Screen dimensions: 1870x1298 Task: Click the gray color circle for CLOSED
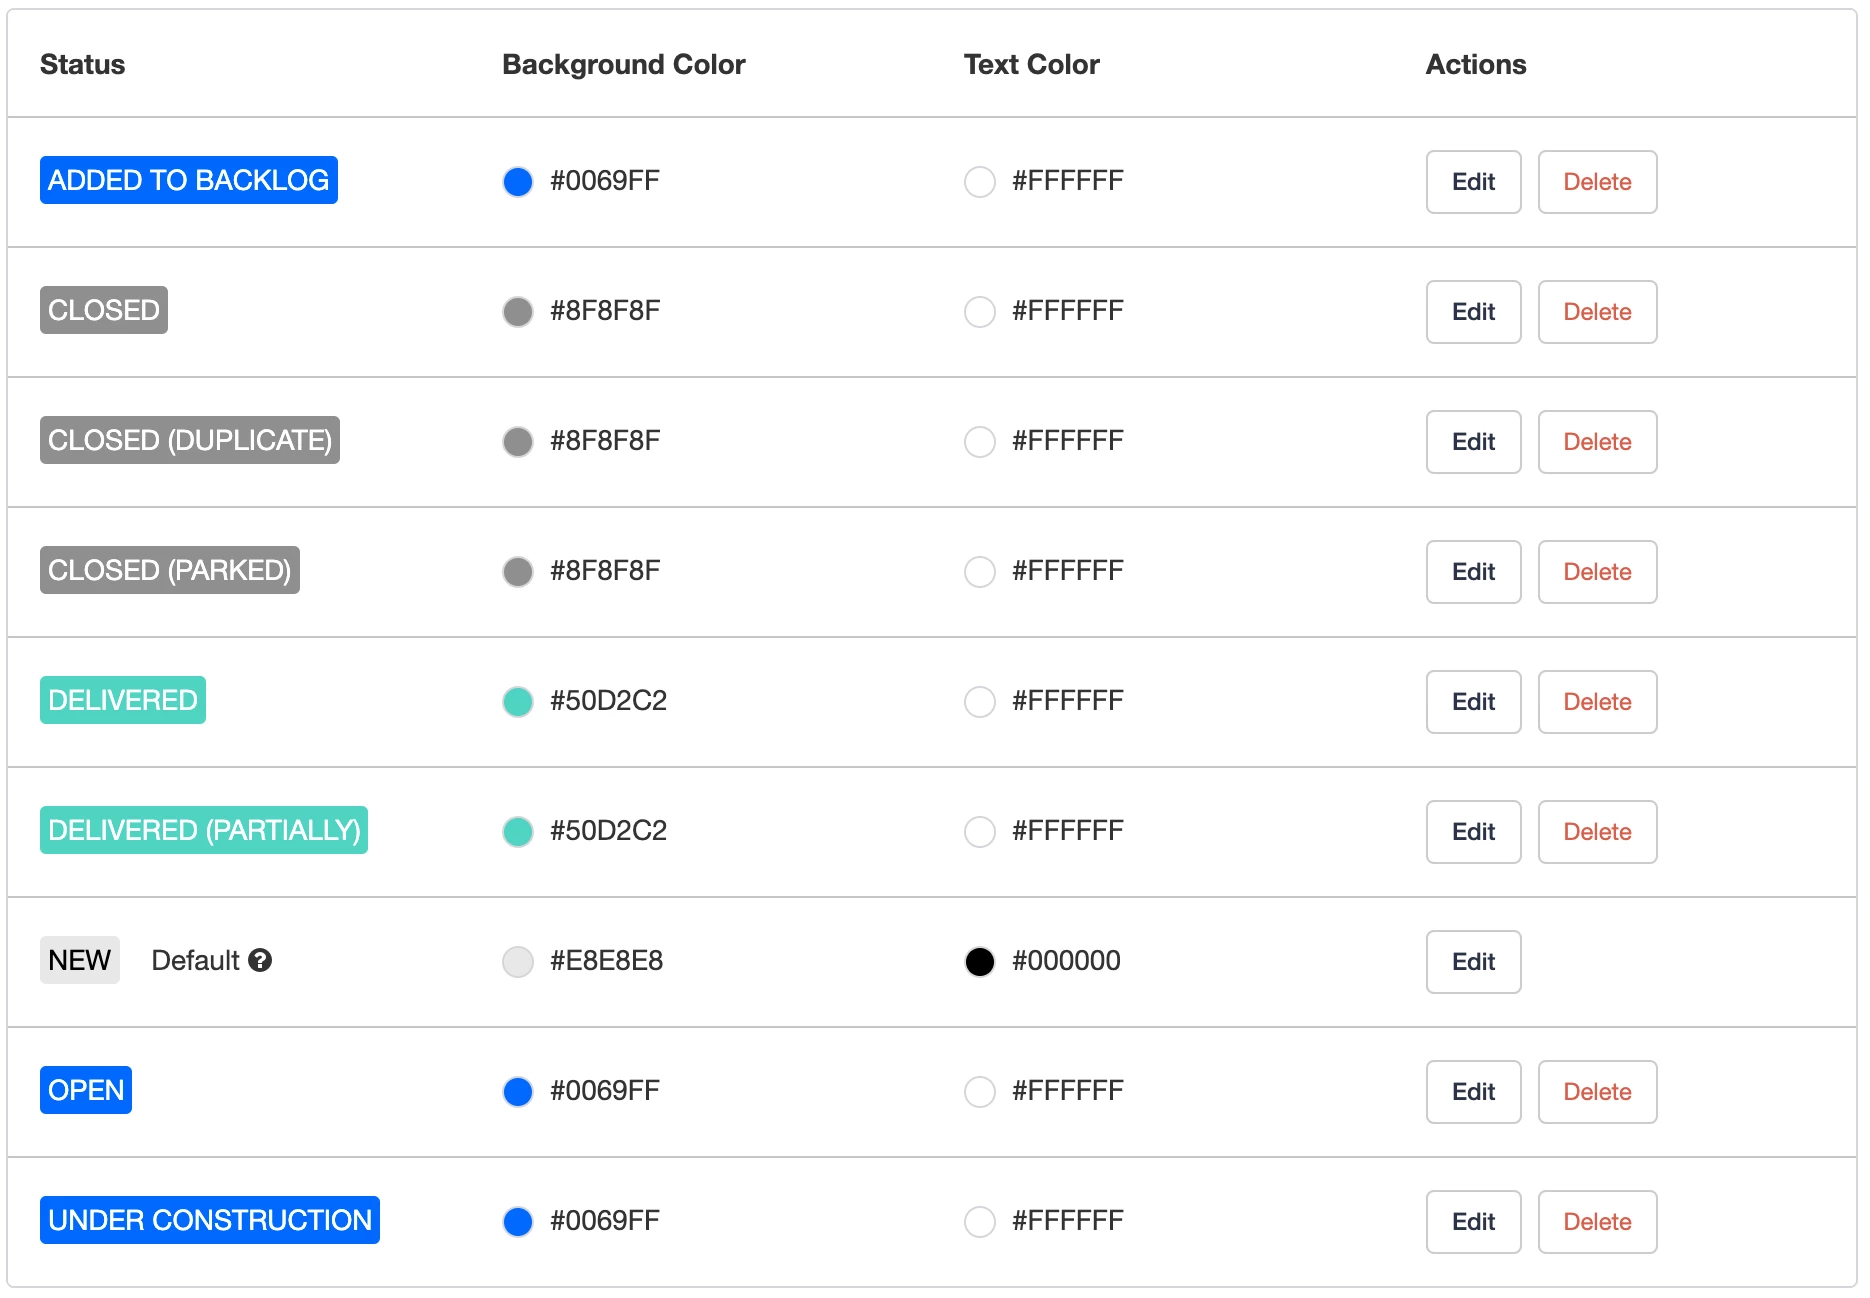[518, 311]
